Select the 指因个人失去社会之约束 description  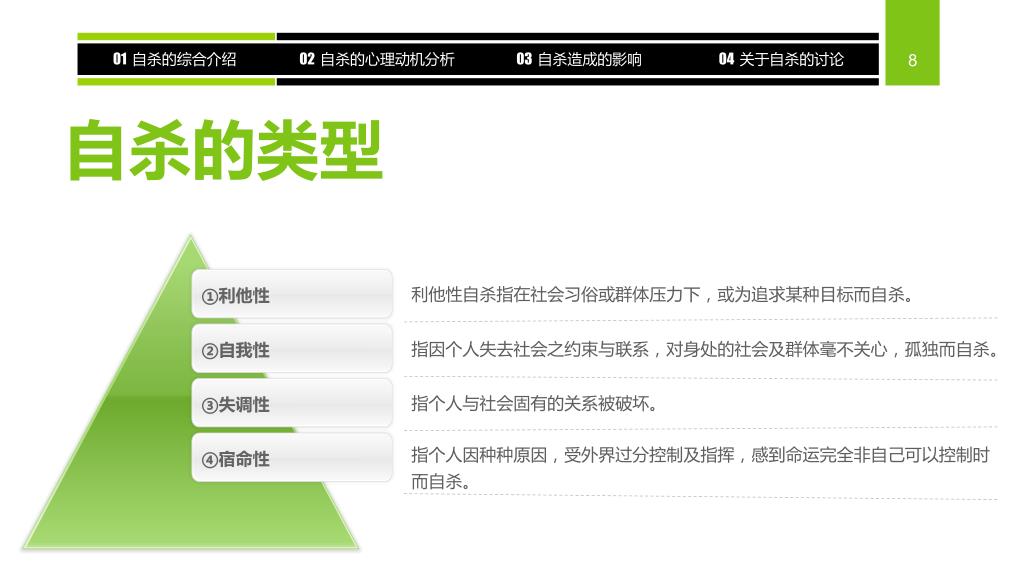pyautogui.click(x=705, y=350)
